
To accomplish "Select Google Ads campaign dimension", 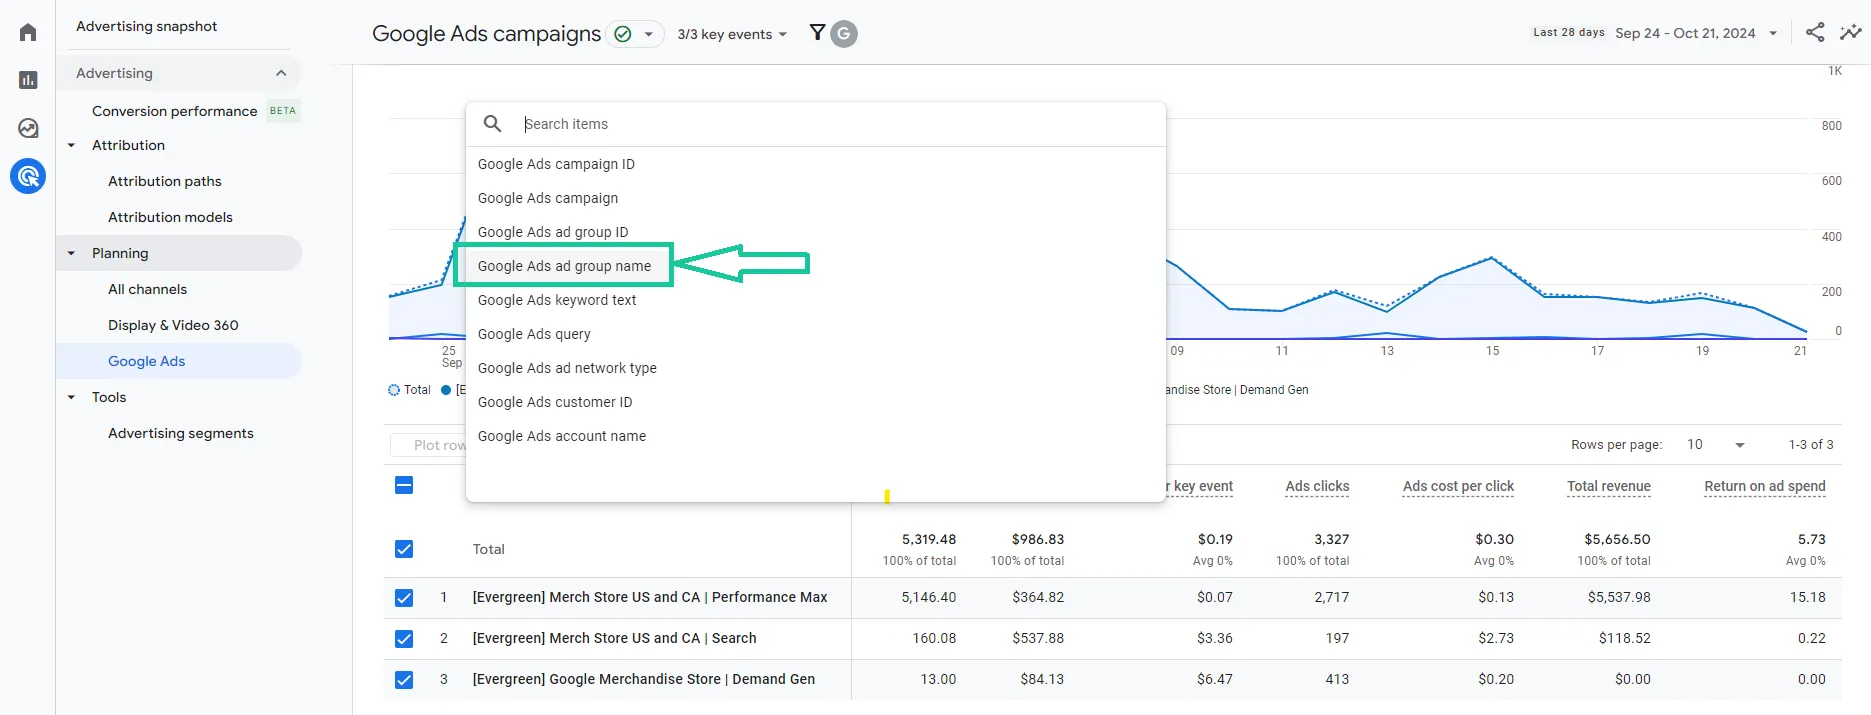I will pyautogui.click(x=548, y=198).
